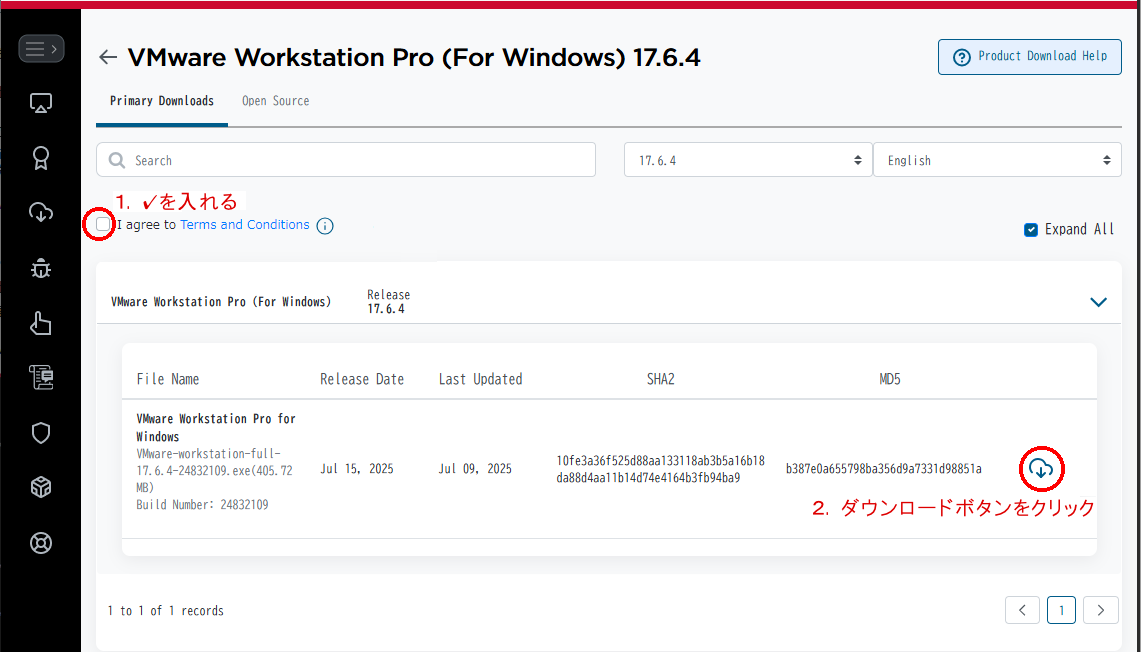Viewport: 1141px width, 652px height.
Task: Click the download cloud icon for the file
Action: click(1041, 468)
